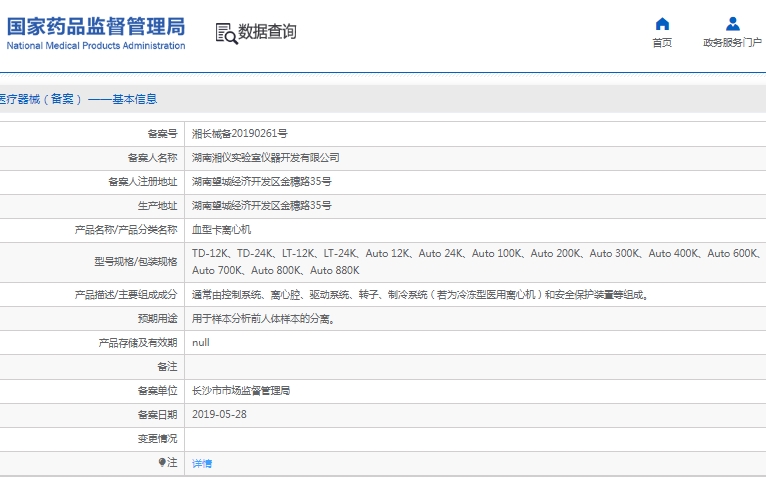The image size is (766, 485).
Task: Click the 数据查询 heading text
Action: click(267, 32)
